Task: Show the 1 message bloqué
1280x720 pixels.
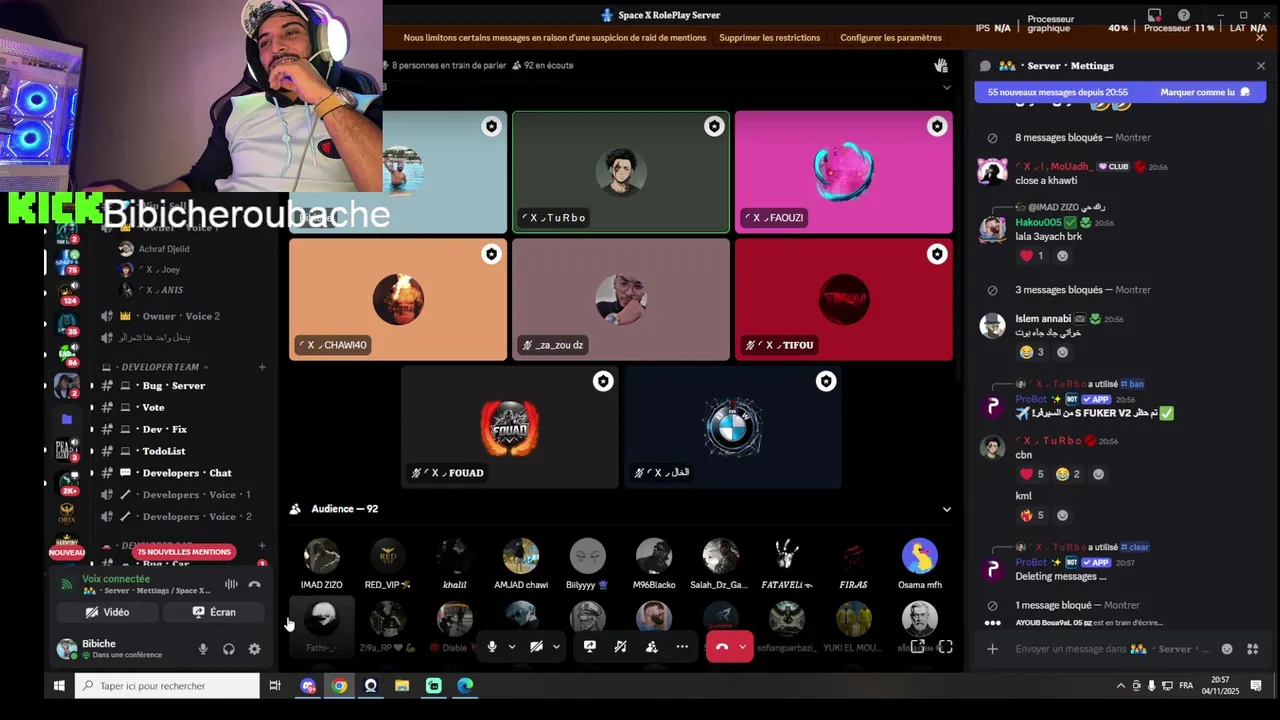Action: [x=1121, y=606]
